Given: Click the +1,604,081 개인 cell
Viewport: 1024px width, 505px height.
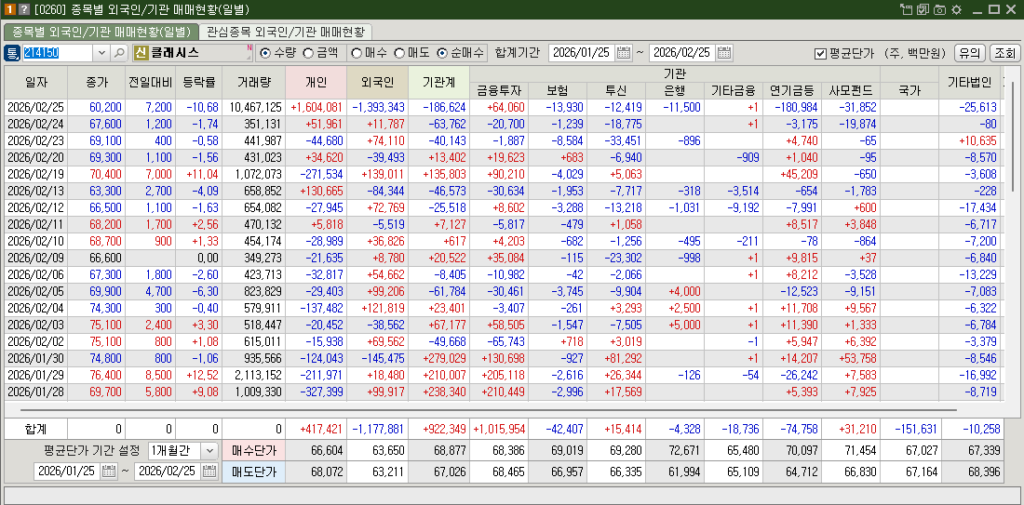Looking at the screenshot, I should click(316, 107).
